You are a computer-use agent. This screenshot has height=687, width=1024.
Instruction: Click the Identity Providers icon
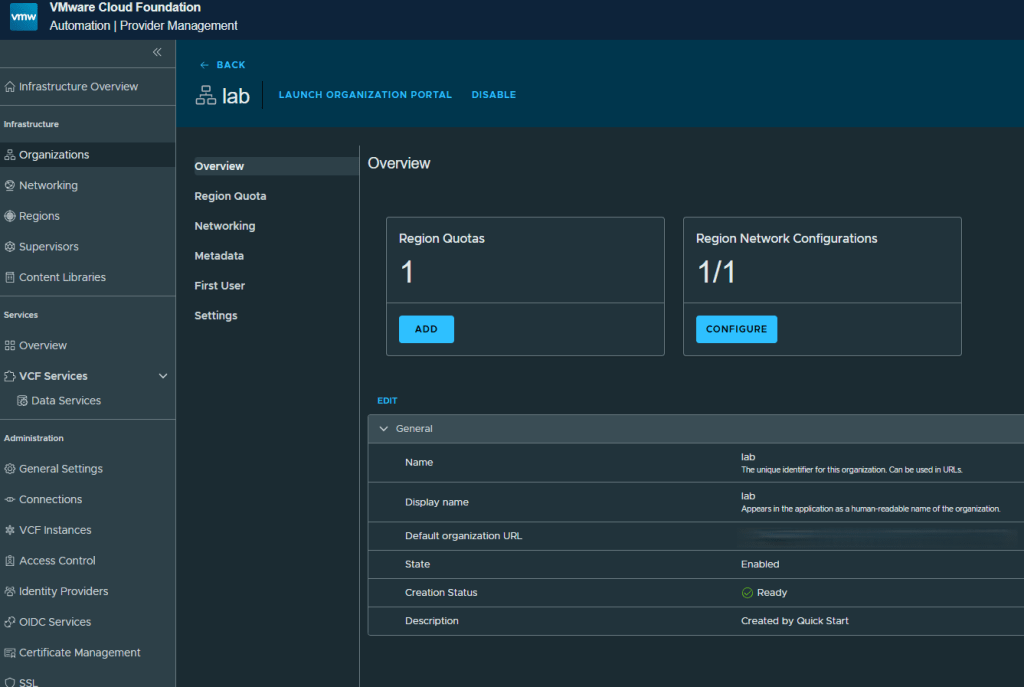(x=10, y=592)
